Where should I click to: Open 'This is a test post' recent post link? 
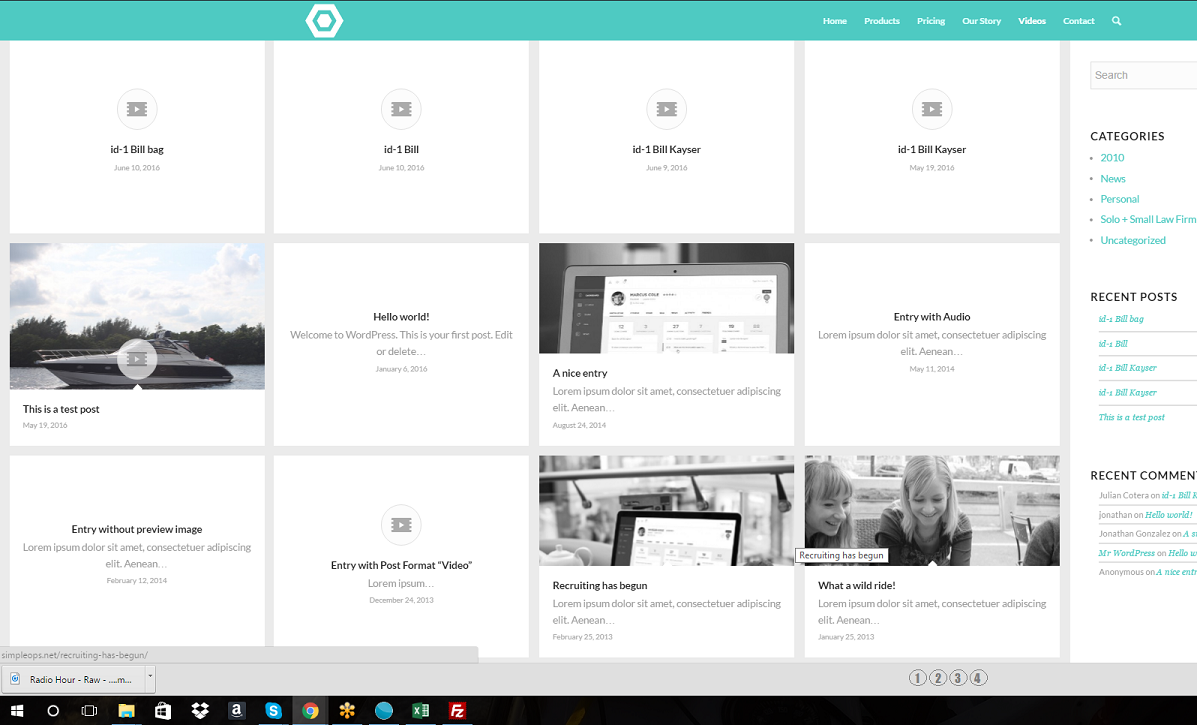point(1131,417)
